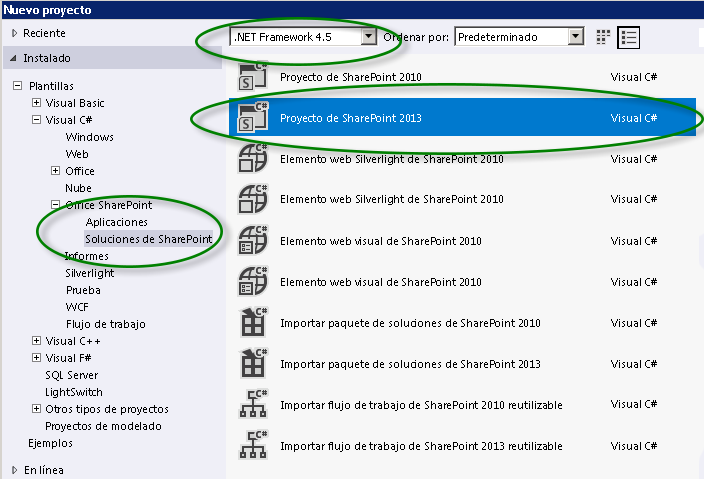Click the Importar paquete de soluciones de SharePoint 2013 icon
Viewport: 704px width, 479px height.
[253, 364]
